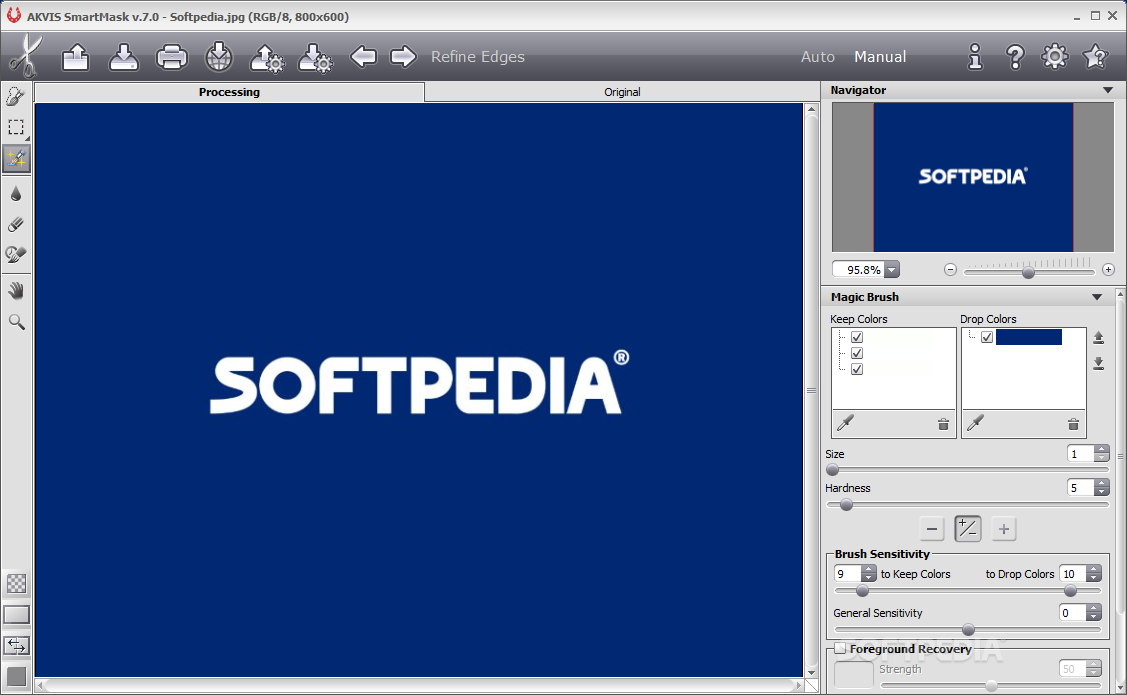Screen dimensions: 1127x695
Task: Click to Drop Colors spinner arrows
Action: coord(1094,574)
